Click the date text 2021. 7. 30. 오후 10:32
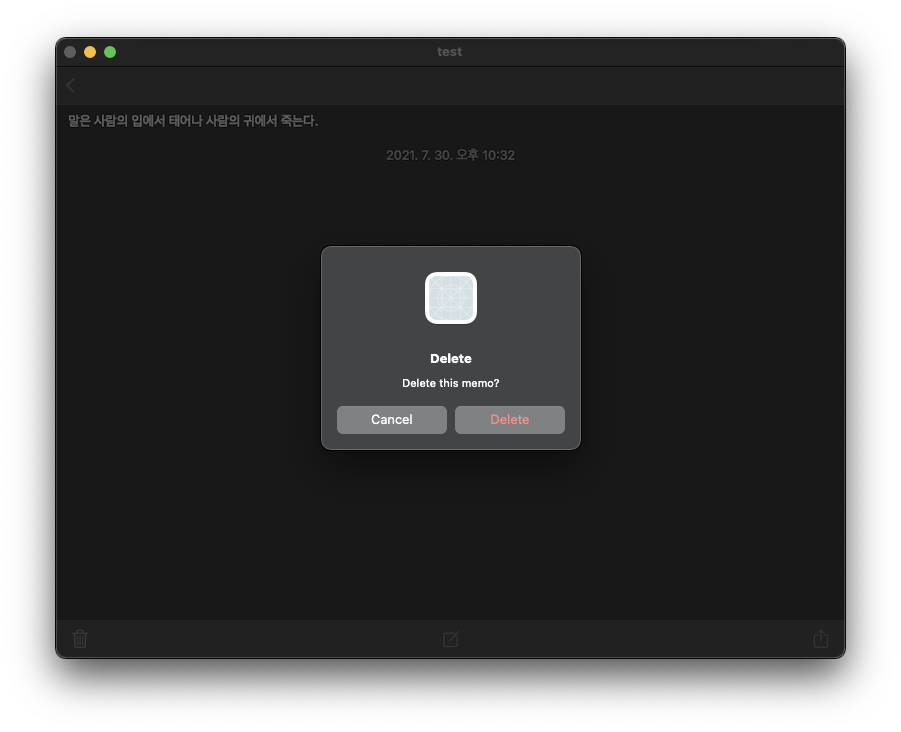Viewport: 901px width, 732px height. (x=450, y=155)
